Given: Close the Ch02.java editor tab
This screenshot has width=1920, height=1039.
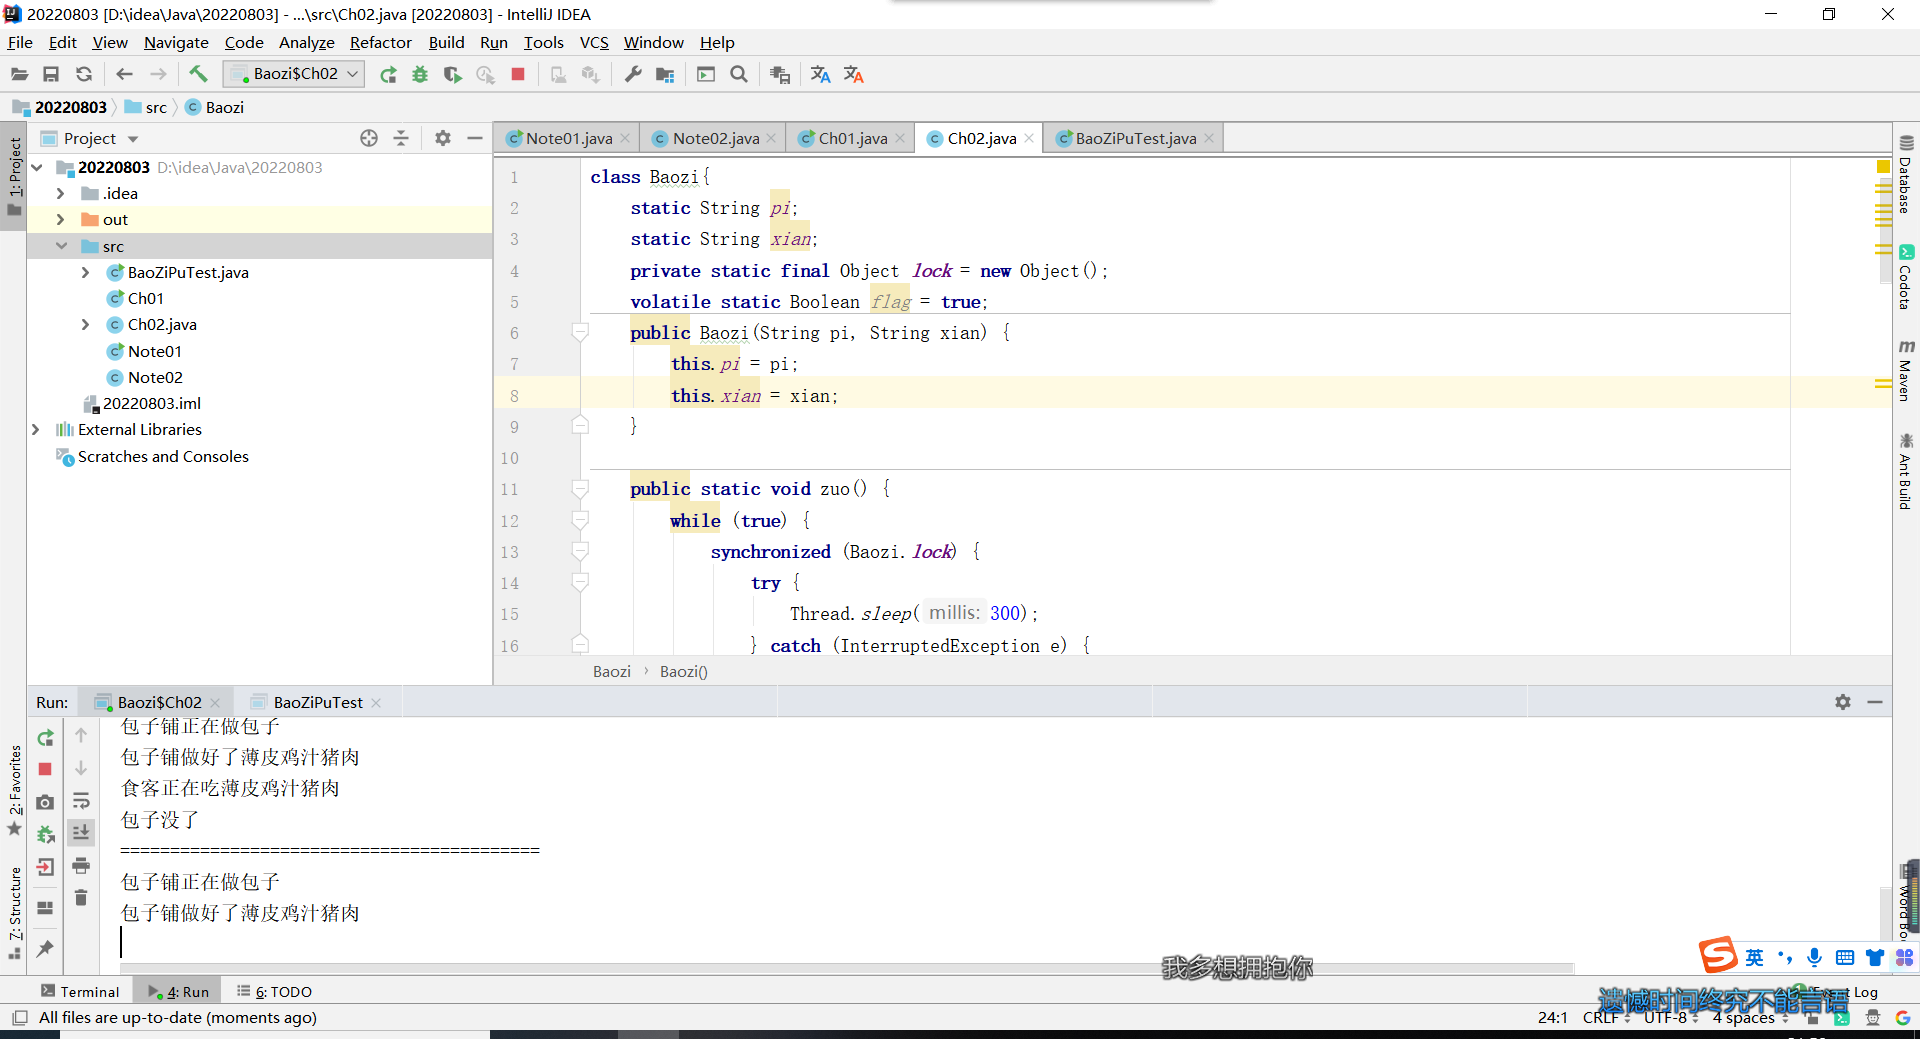Looking at the screenshot, I should click(1029, 138).
